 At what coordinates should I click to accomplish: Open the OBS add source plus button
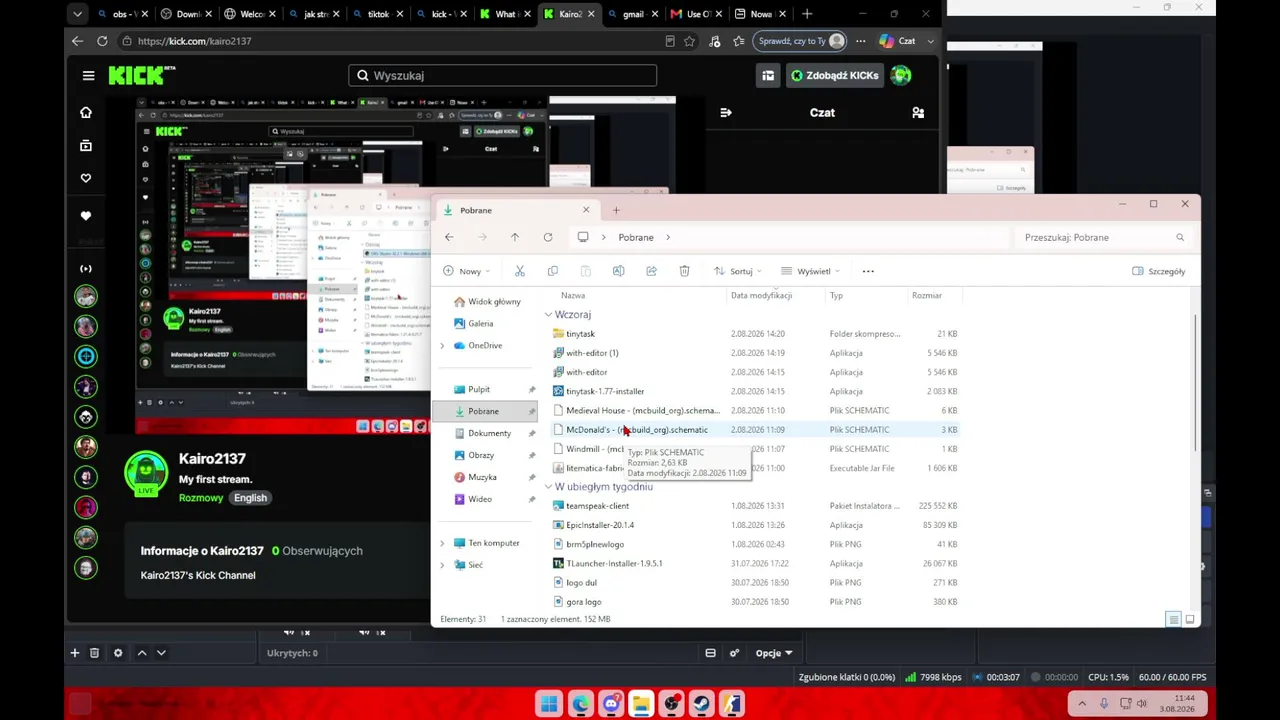click(74, 653)
